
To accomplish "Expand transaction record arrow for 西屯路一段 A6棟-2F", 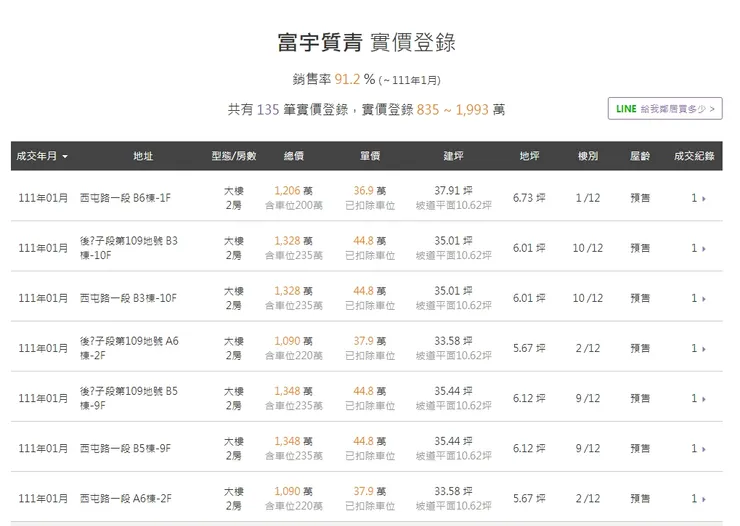I will point(704,499).
